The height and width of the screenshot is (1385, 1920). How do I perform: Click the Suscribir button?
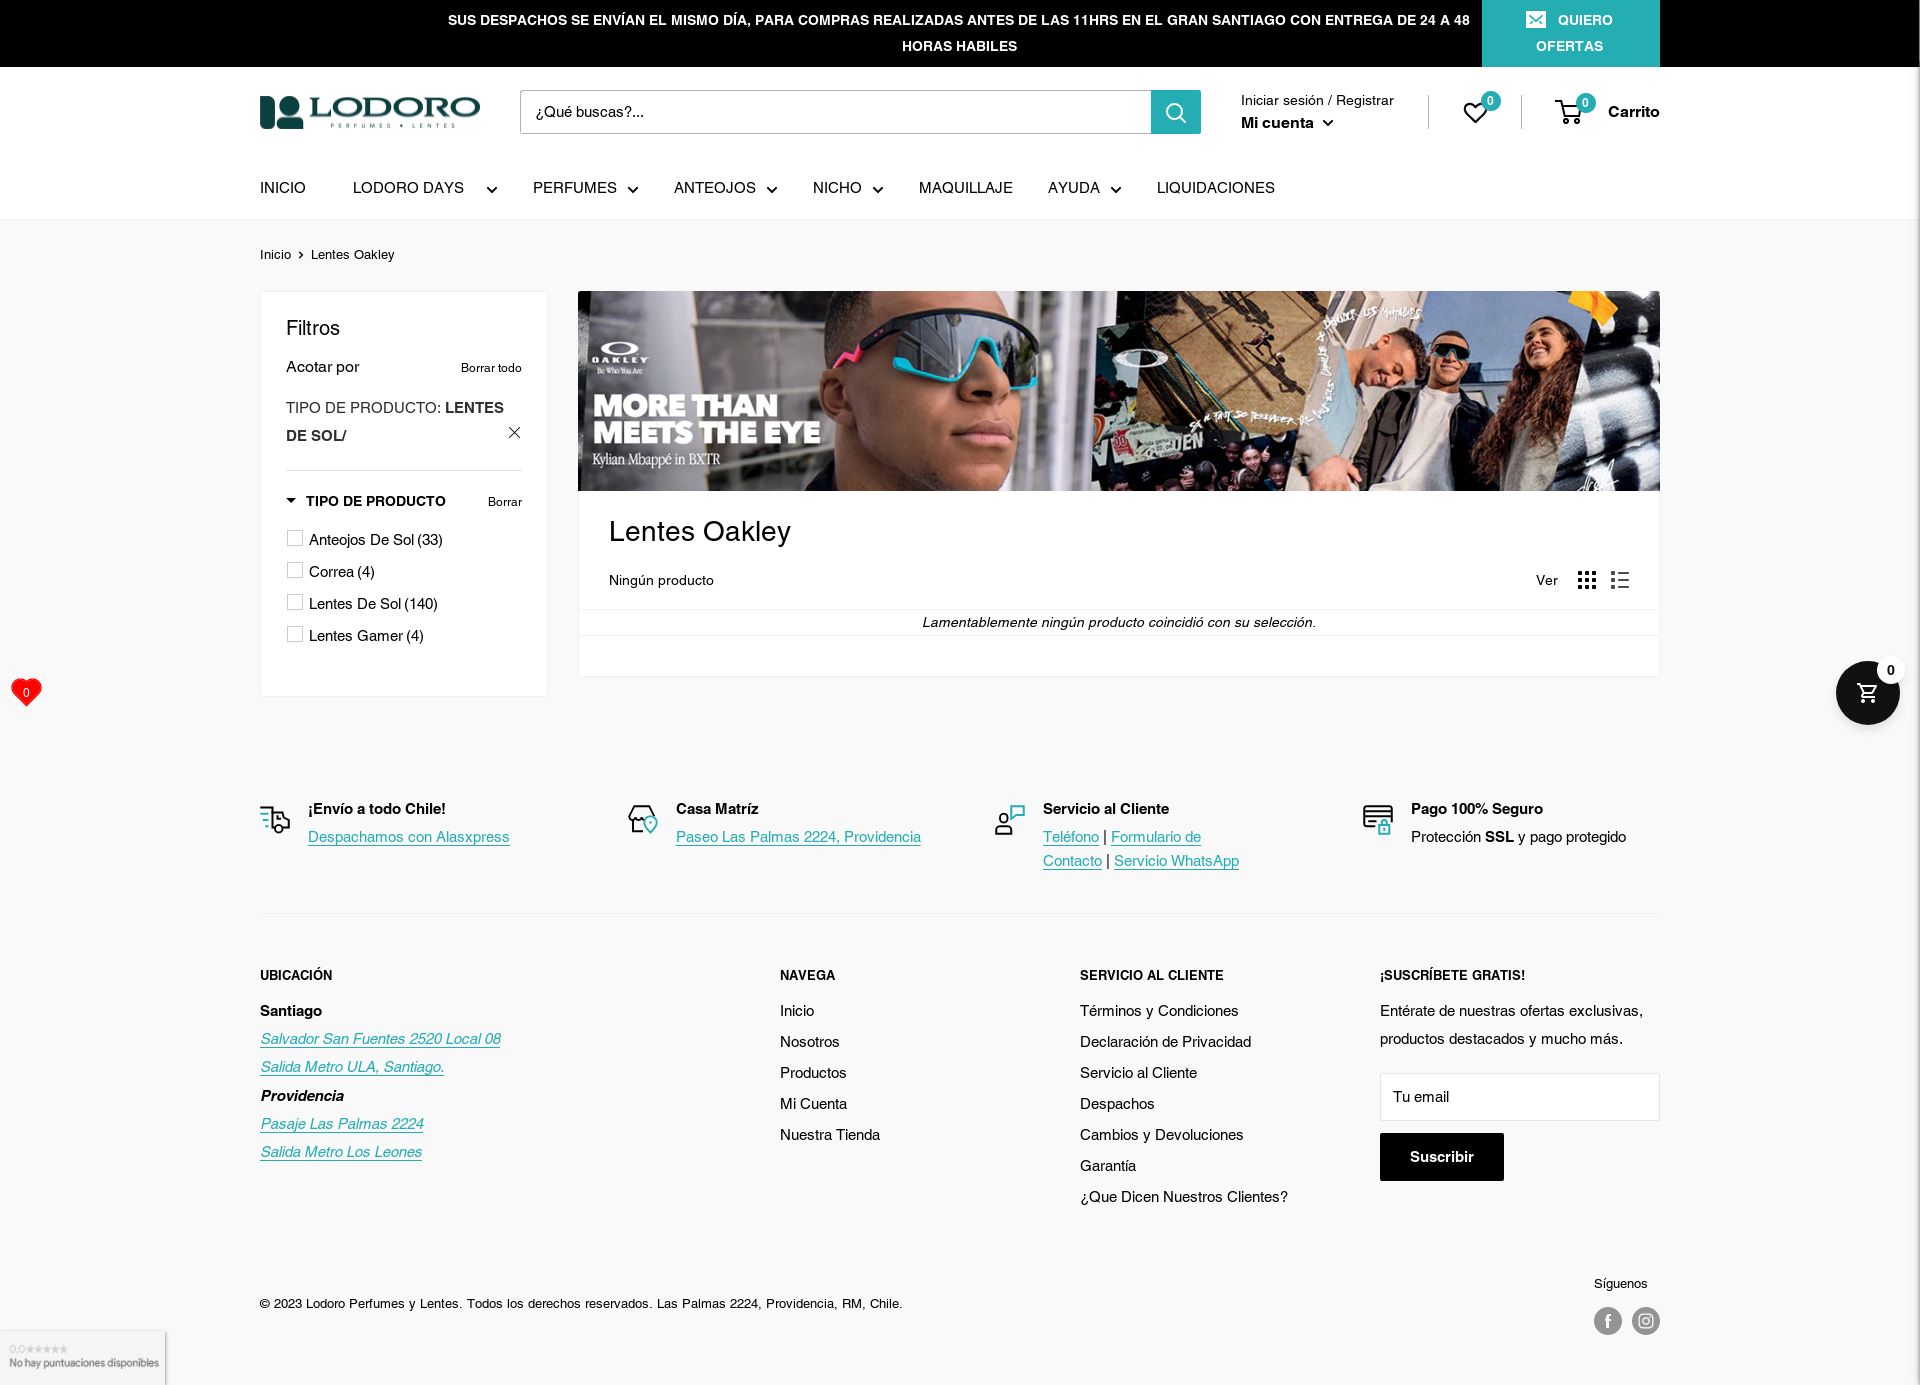click(1442, 1157)
